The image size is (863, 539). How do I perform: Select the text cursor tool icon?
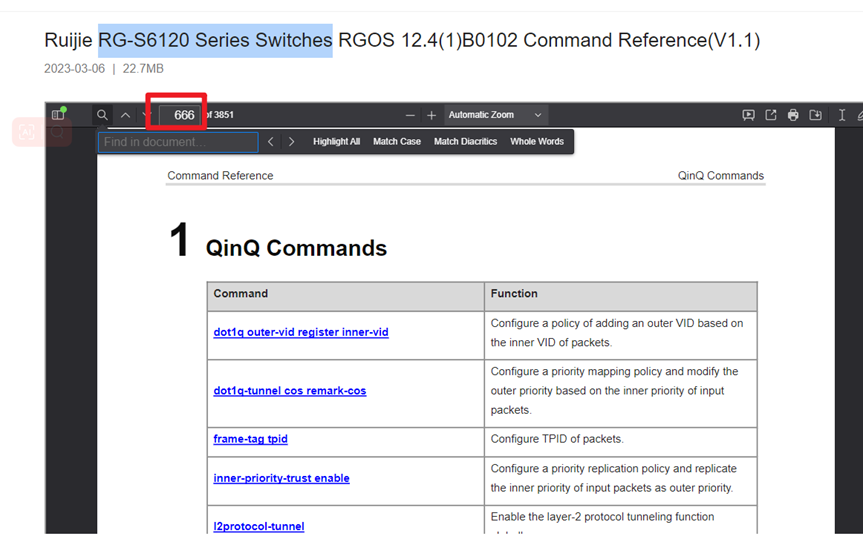(842, 115)
